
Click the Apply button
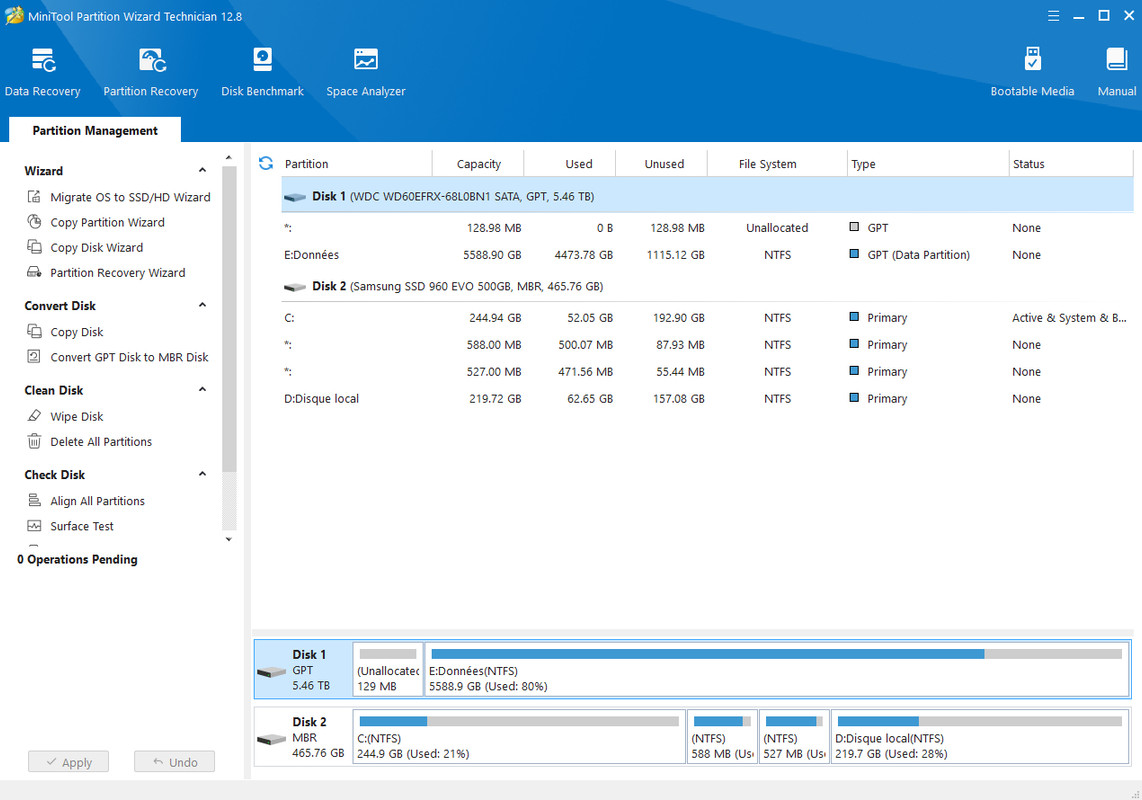(x=68, y=761)
